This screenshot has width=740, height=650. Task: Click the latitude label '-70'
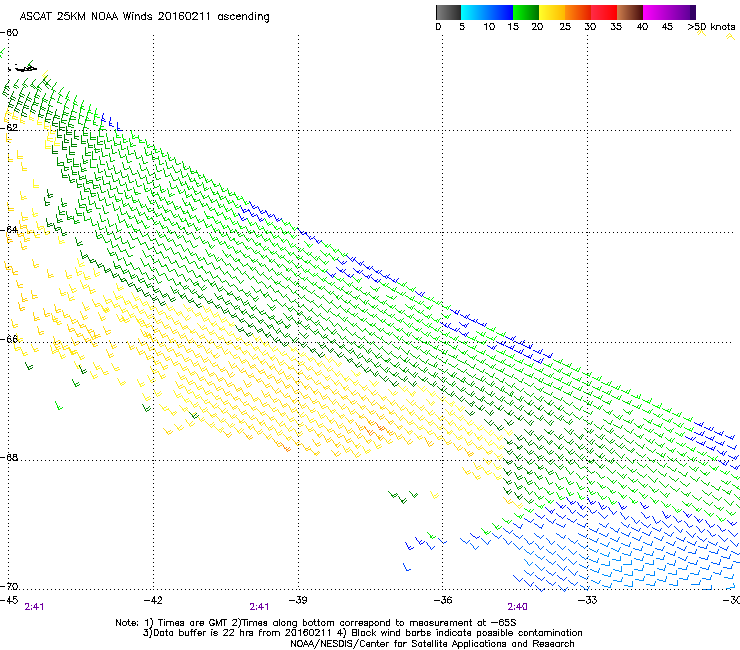pos(9,586)
